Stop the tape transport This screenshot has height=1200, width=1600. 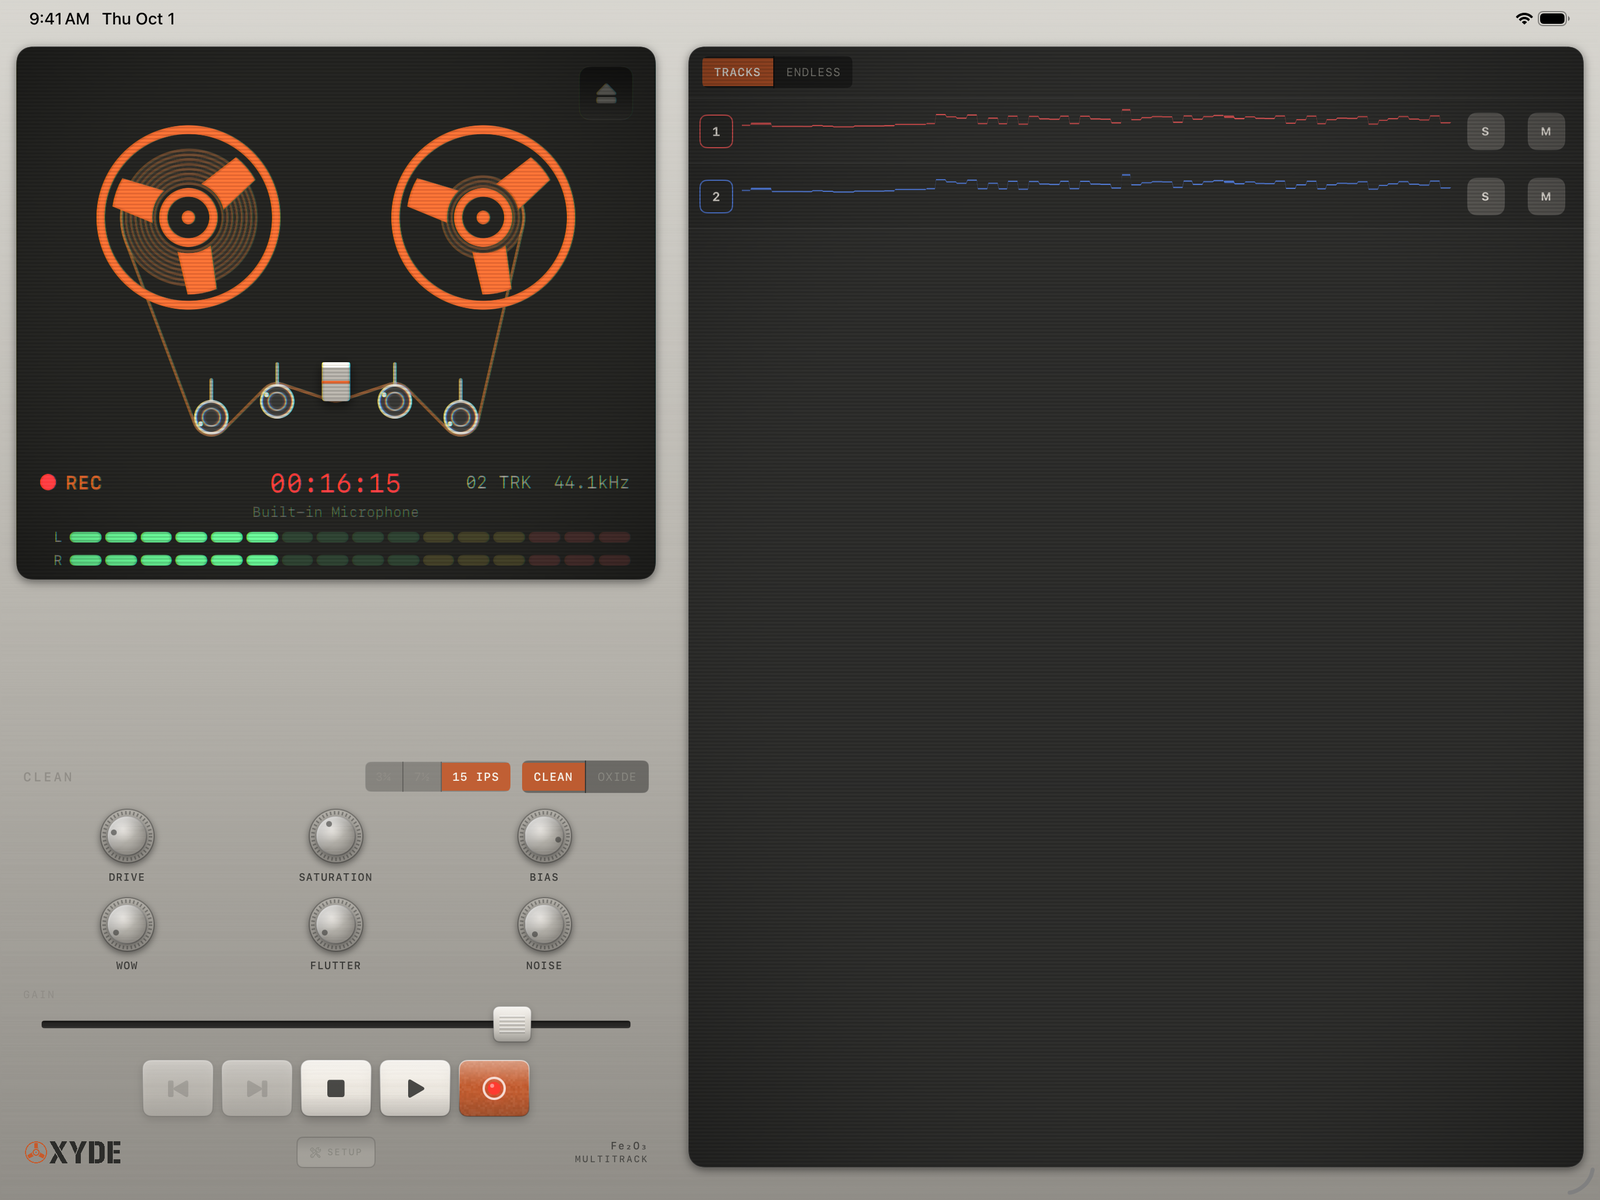coord(336,1088)
